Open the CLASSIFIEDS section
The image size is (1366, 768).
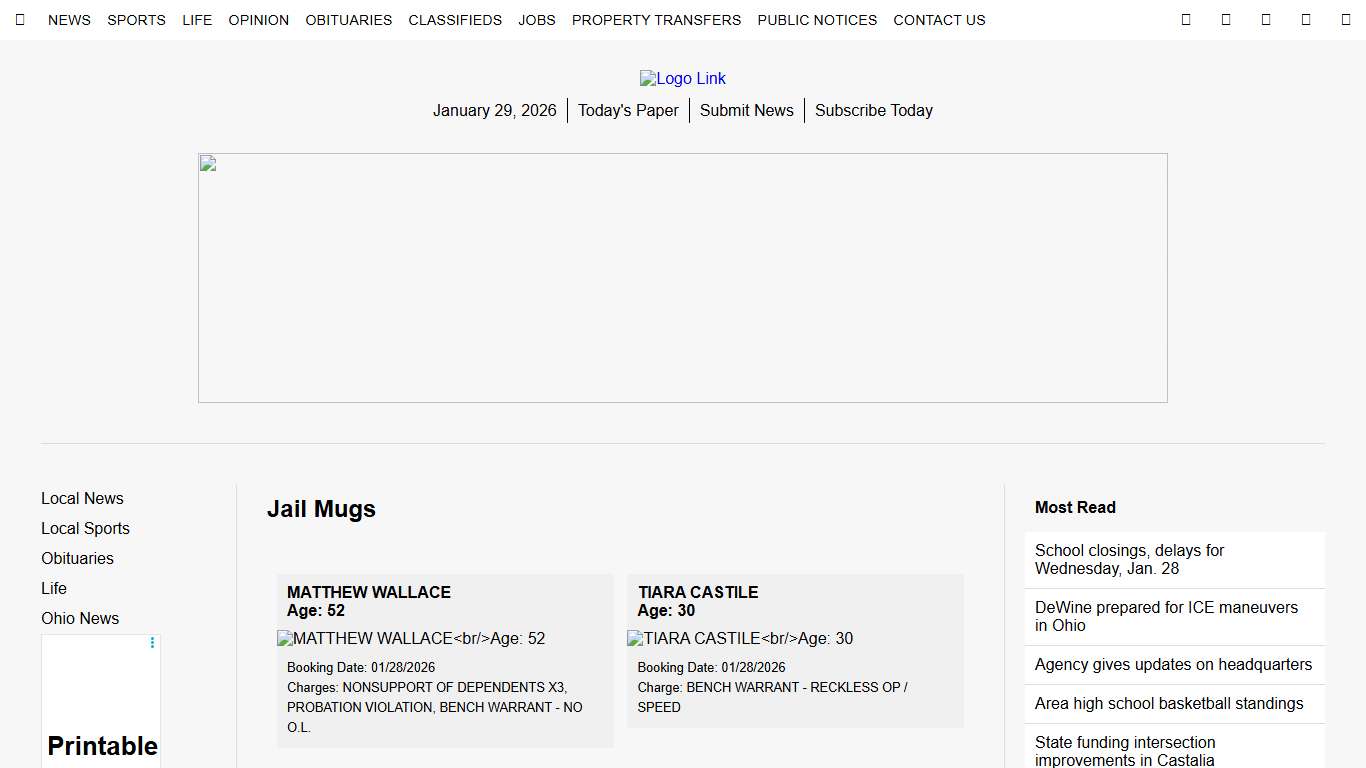[x=455, y=19]
